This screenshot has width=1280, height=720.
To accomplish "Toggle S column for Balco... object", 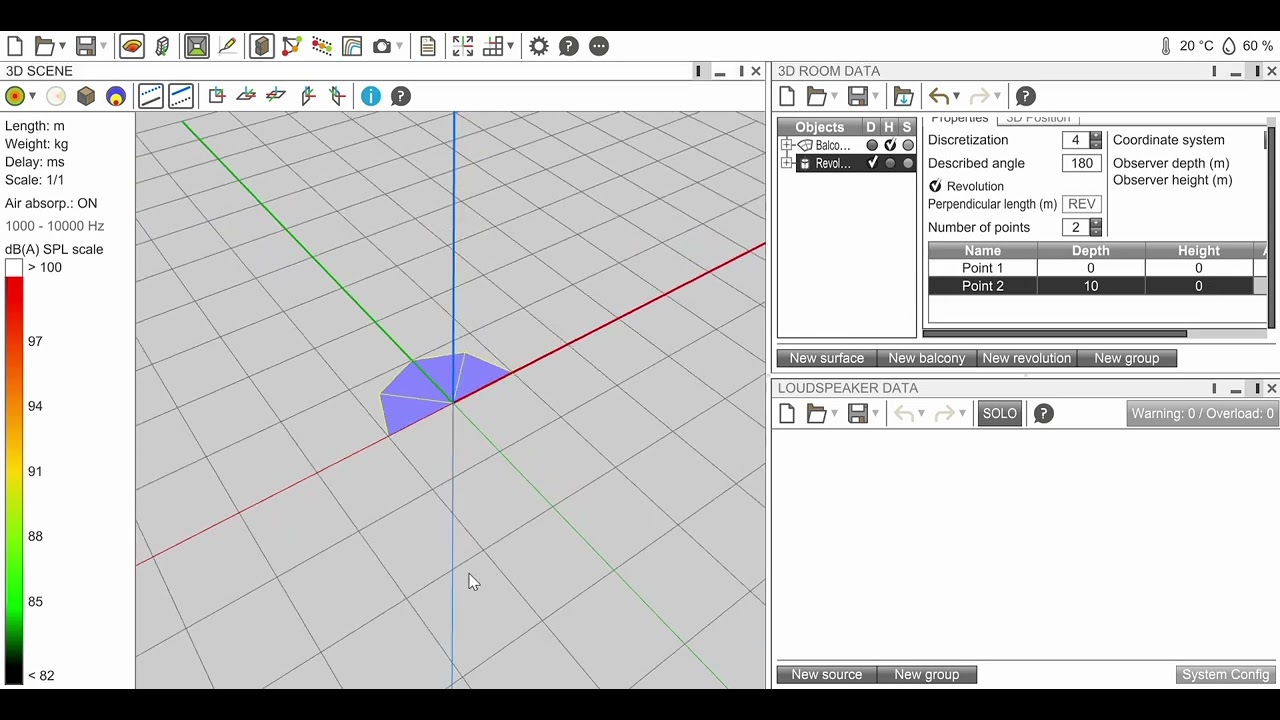I will point(908,146).
